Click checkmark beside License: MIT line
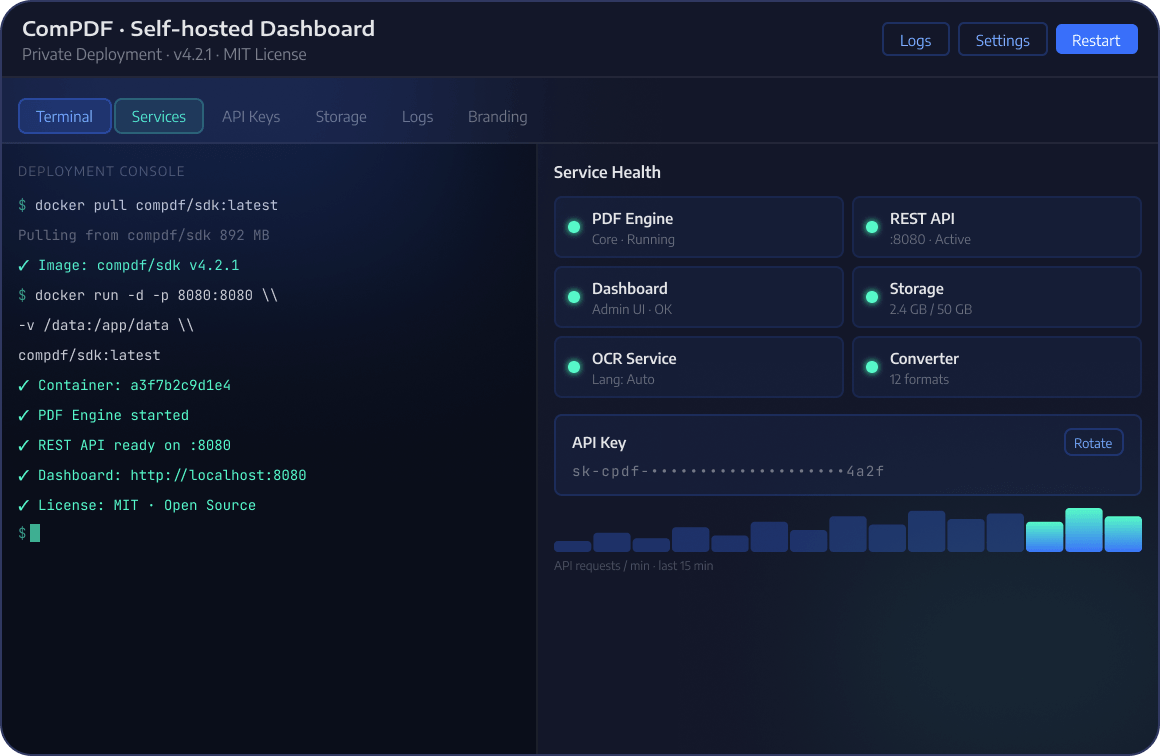The height and width of the screenshot is (756, 1160). (24, 504)
